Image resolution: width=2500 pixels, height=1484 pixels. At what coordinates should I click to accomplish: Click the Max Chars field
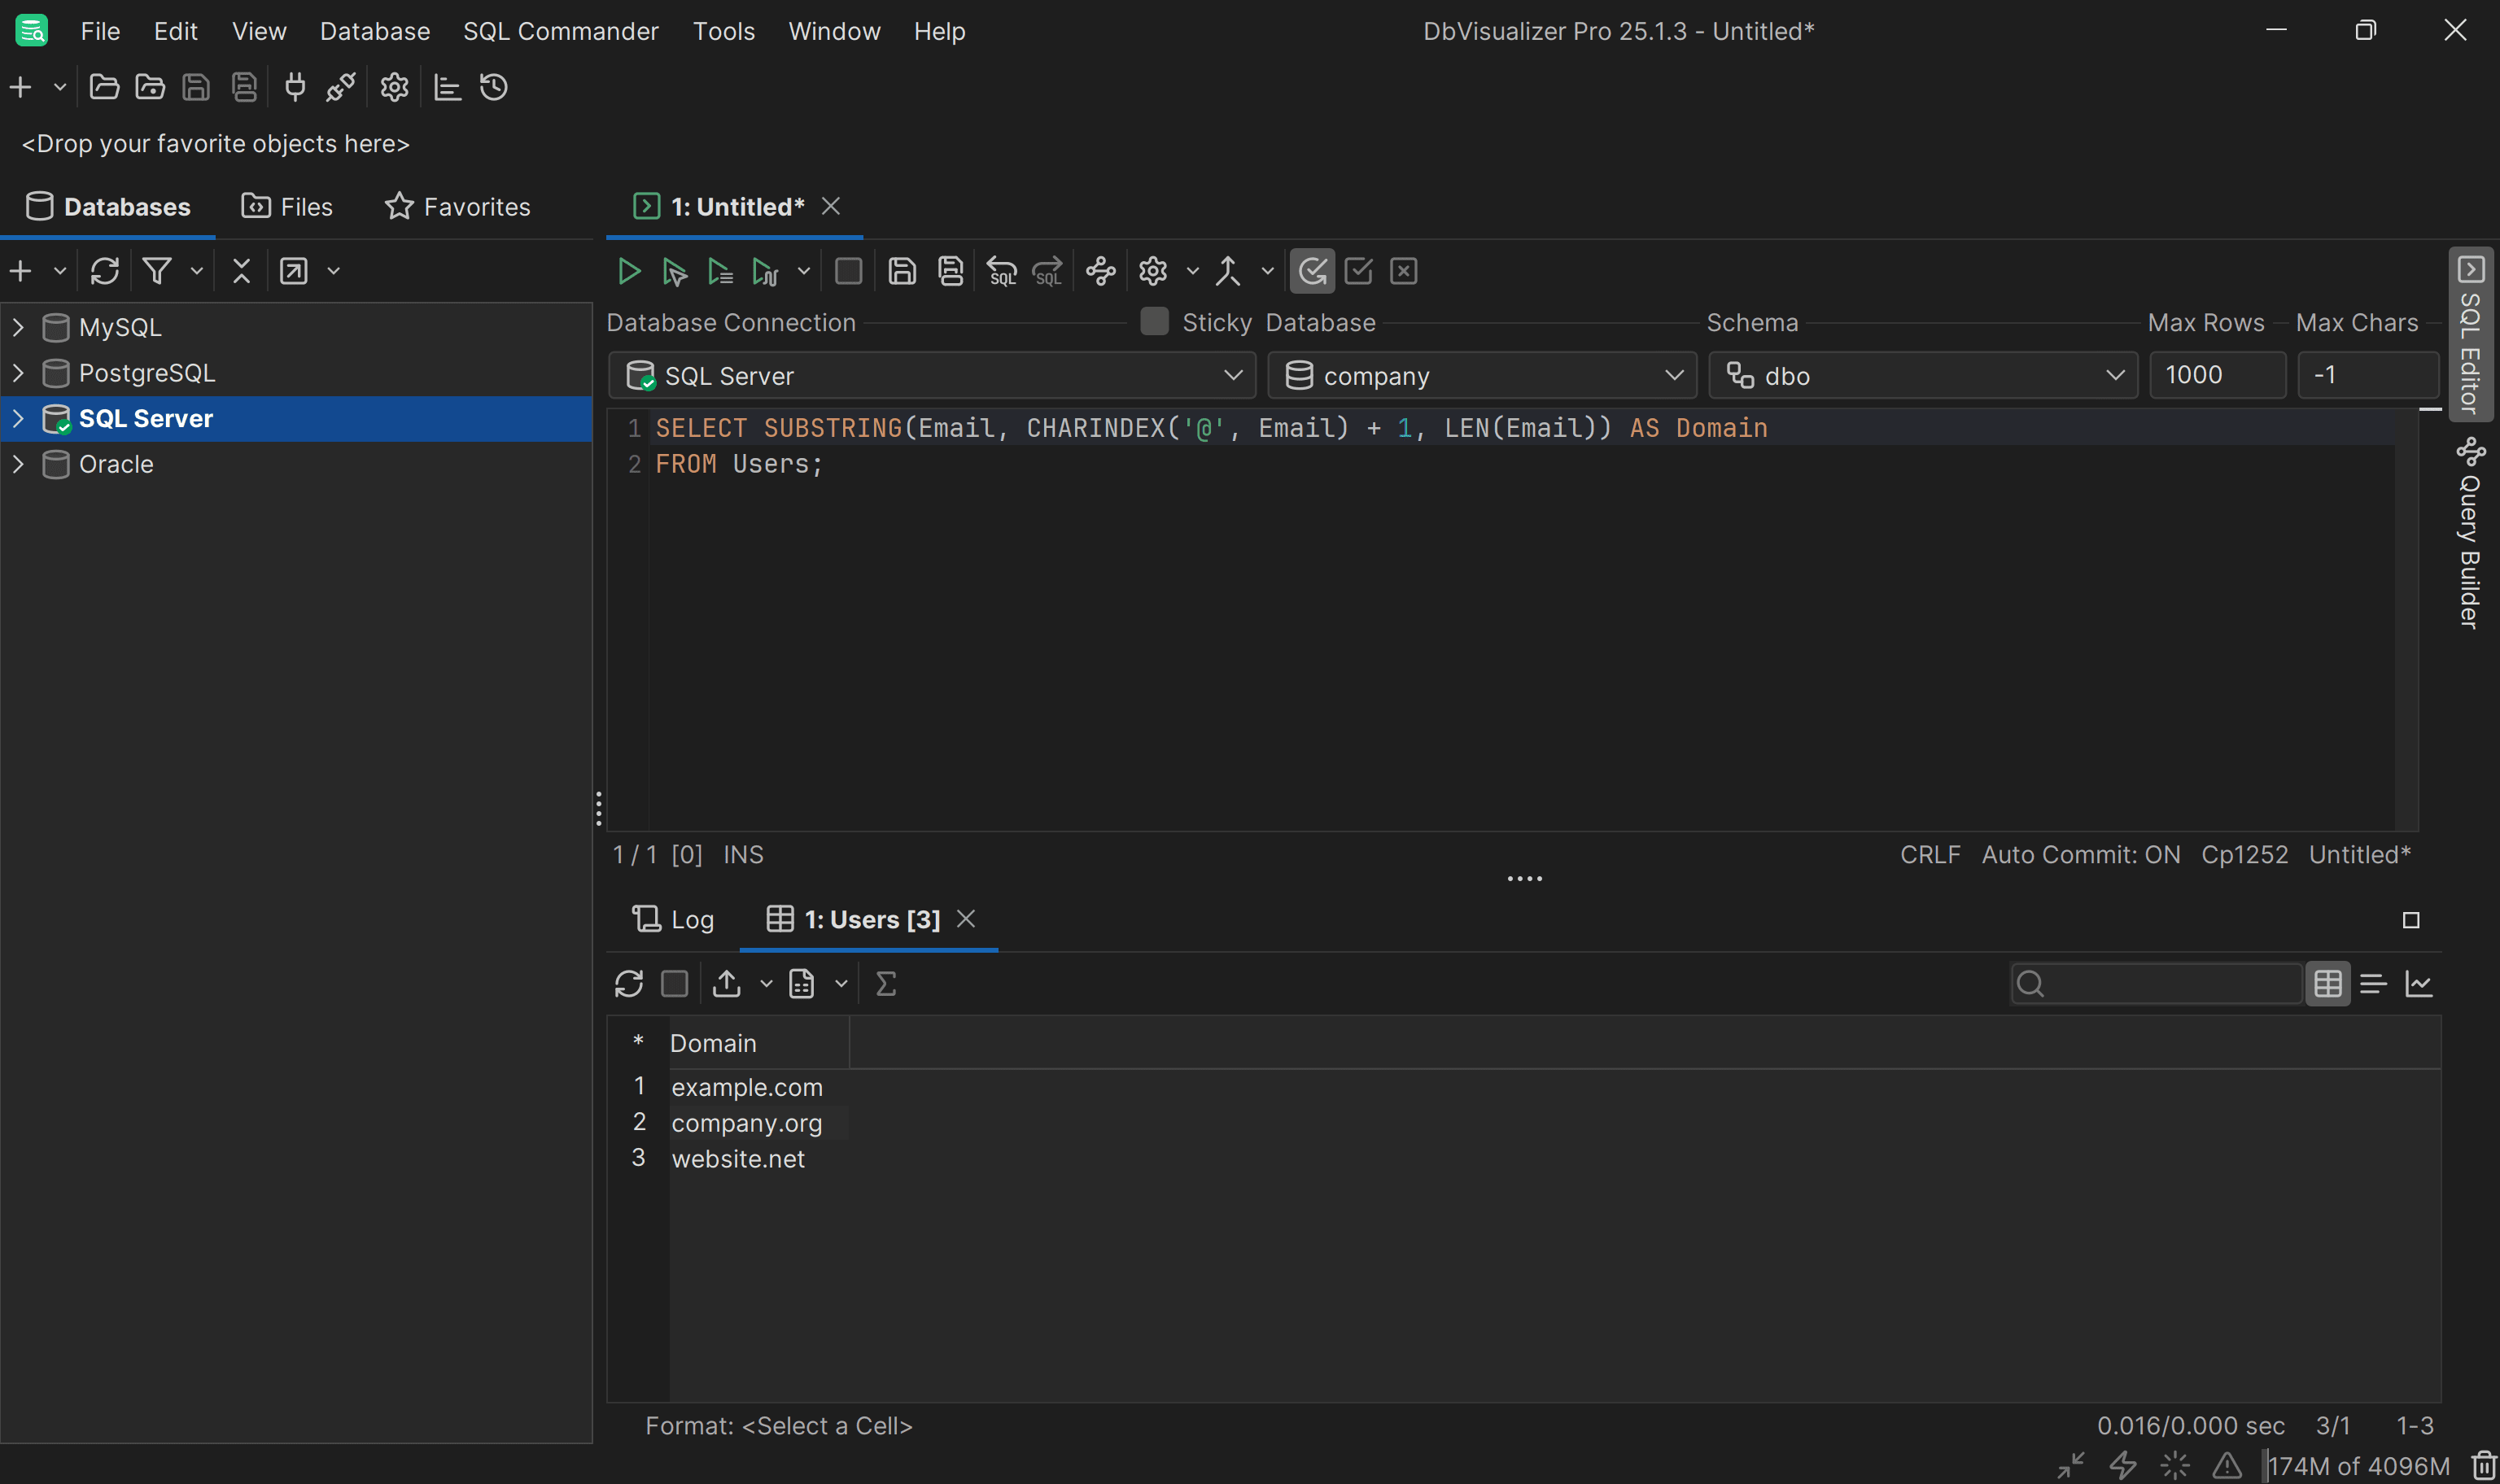tap(2367, 375)
